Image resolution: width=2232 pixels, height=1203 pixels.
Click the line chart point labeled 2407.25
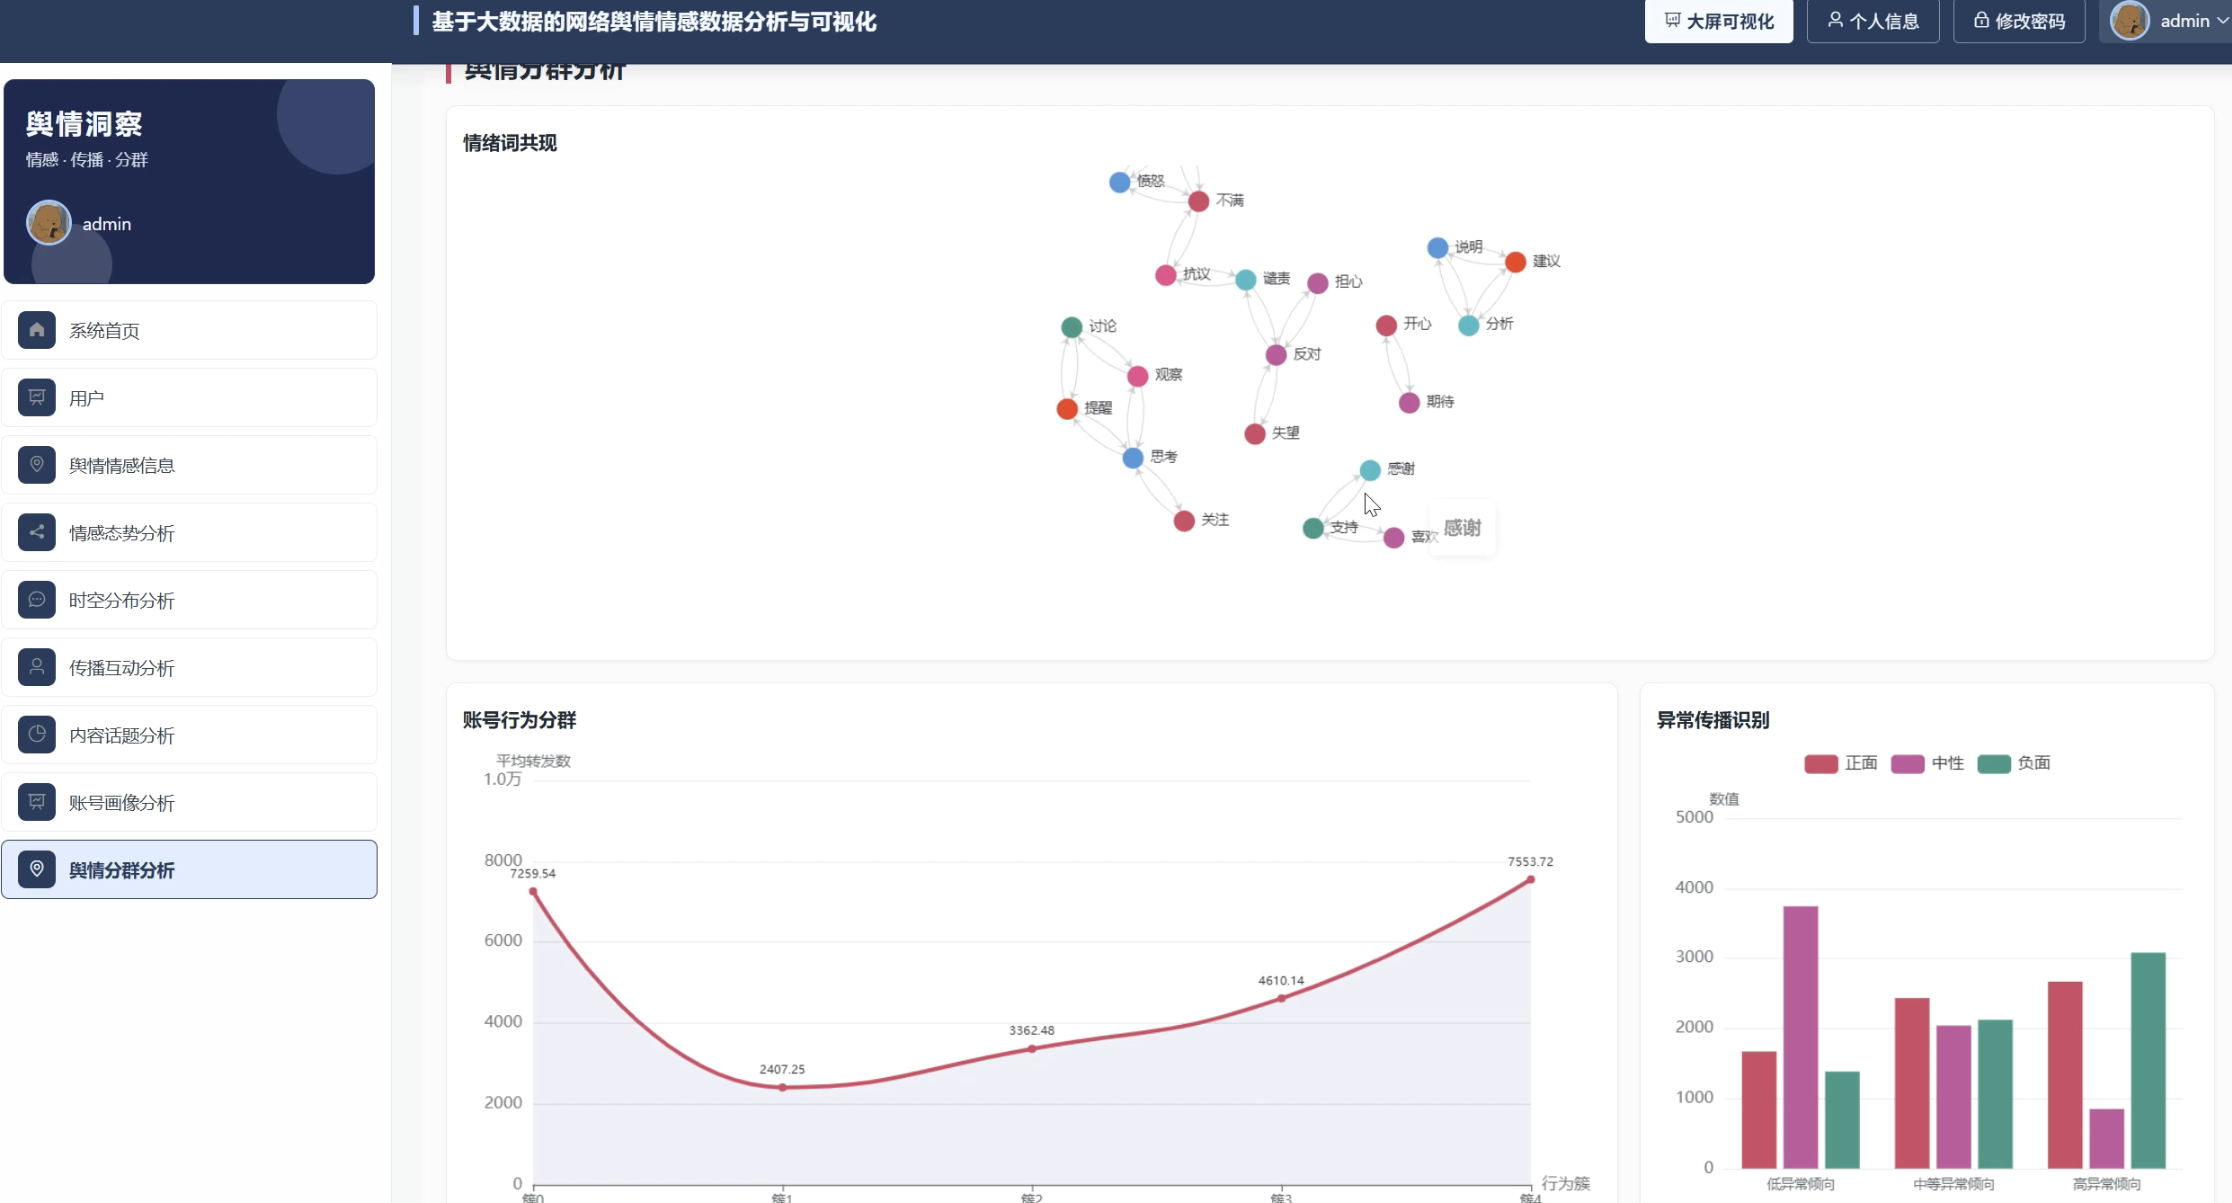click(x=783, y=1087)
